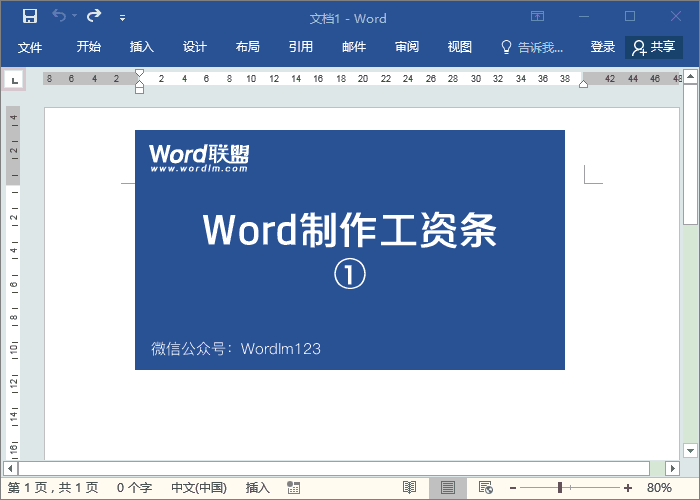700x500 pixels.
Task: Click the vertical scrollbar thumb
Action: pyautogui.click(x=691, y=154)
